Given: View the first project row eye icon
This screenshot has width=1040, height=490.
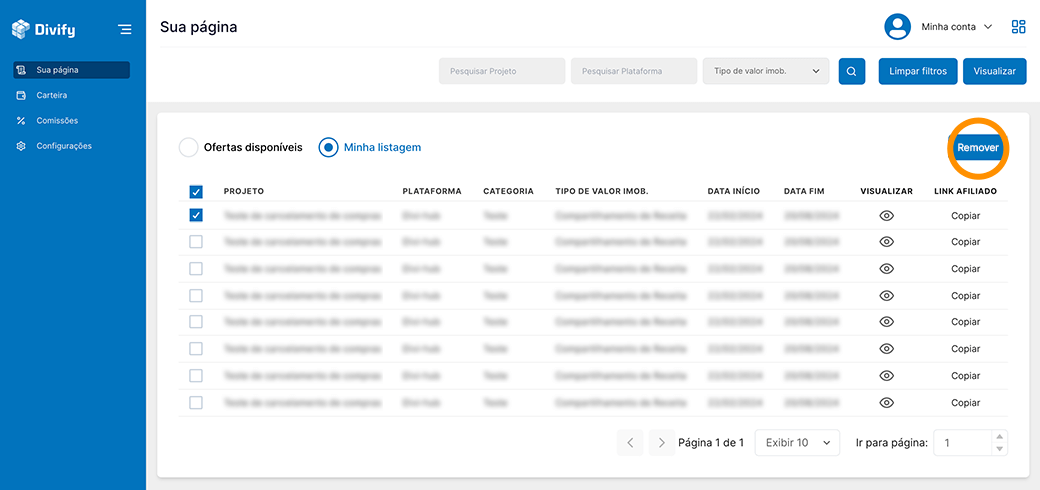Looking at the screenshot, I should tap(886, 216).
